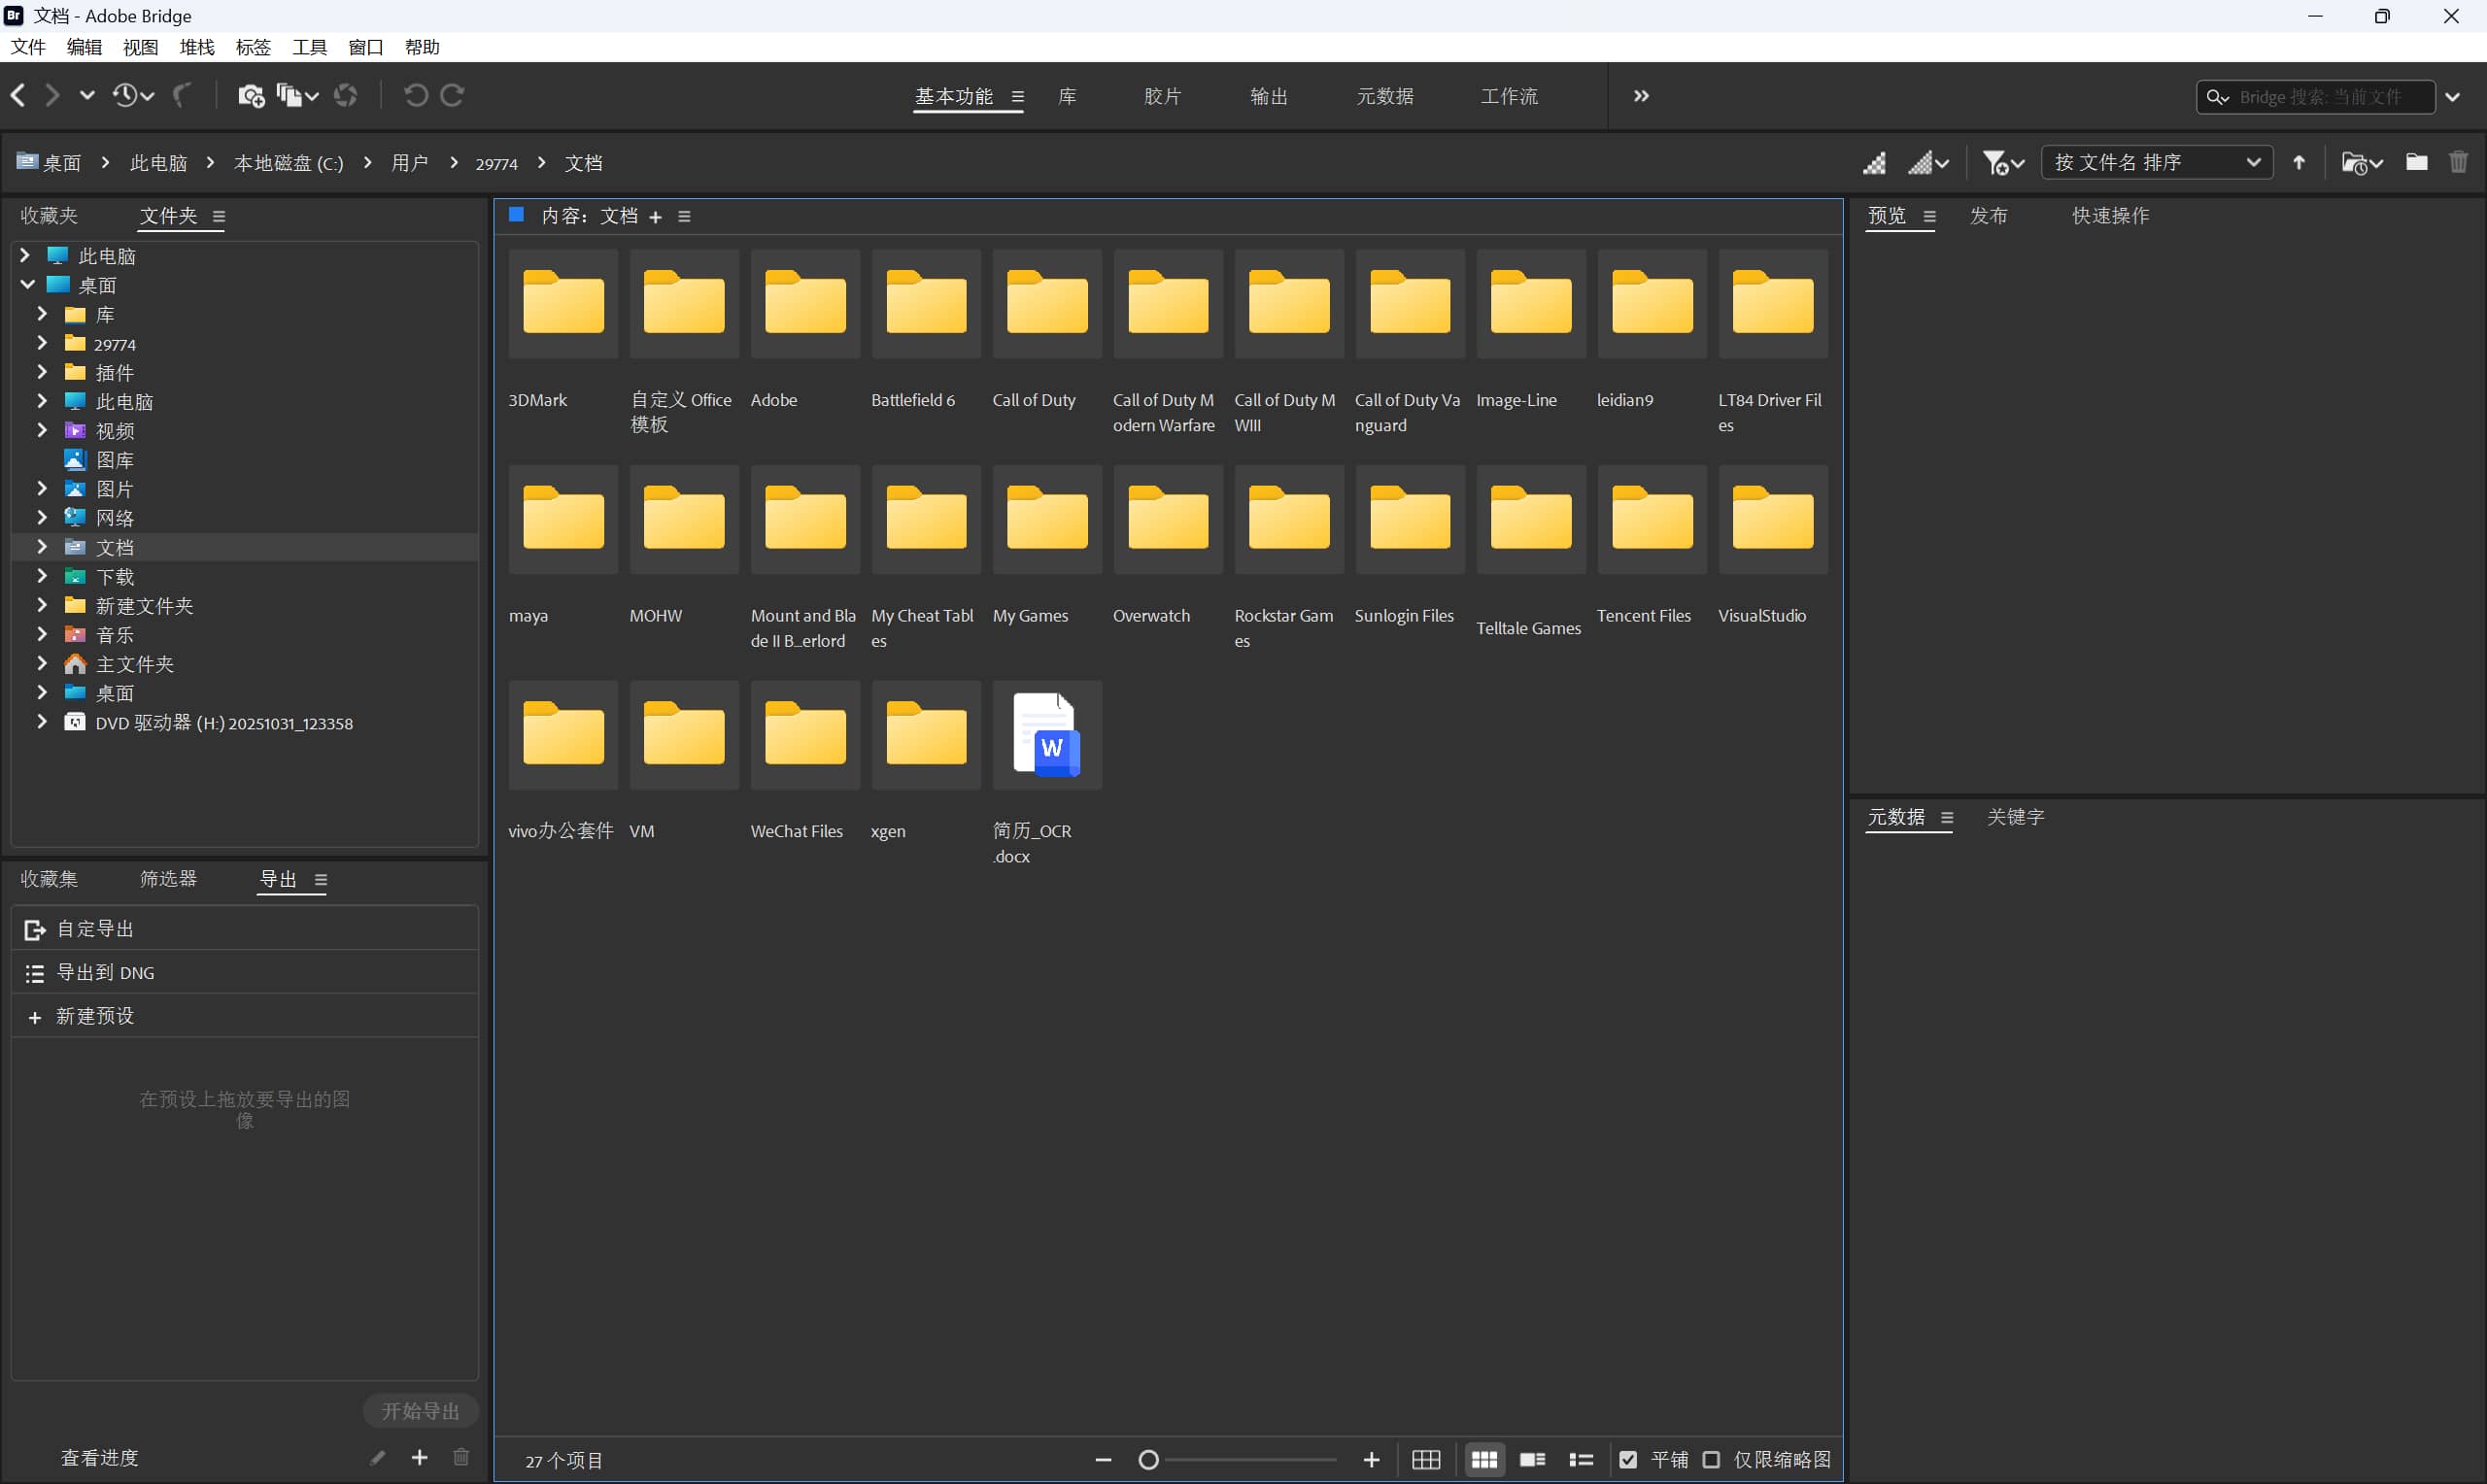Screen dimensions: 2487x1484
Task: Select the details view icon
Action: coord(1532,1460)
